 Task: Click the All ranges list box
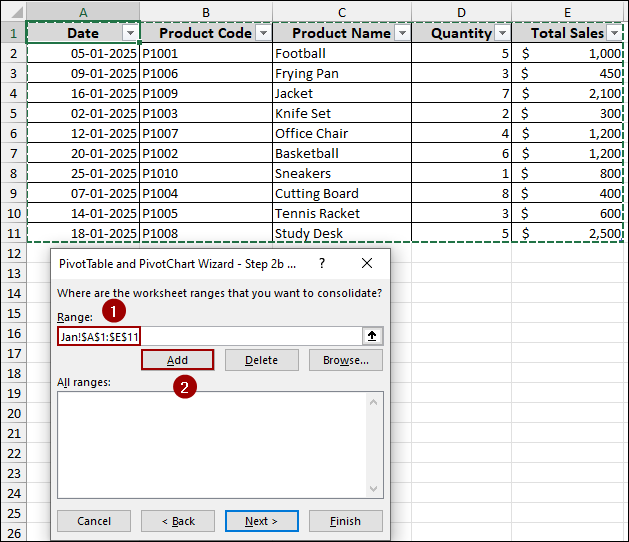click(x=220, y=445)
